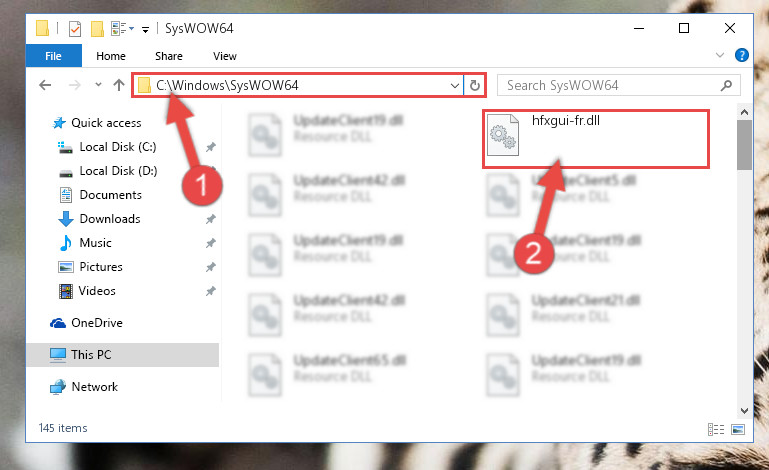Screen dimensions: 769x470
Task: Click the Back navigation arrow
Action: (x=45, y=85)
